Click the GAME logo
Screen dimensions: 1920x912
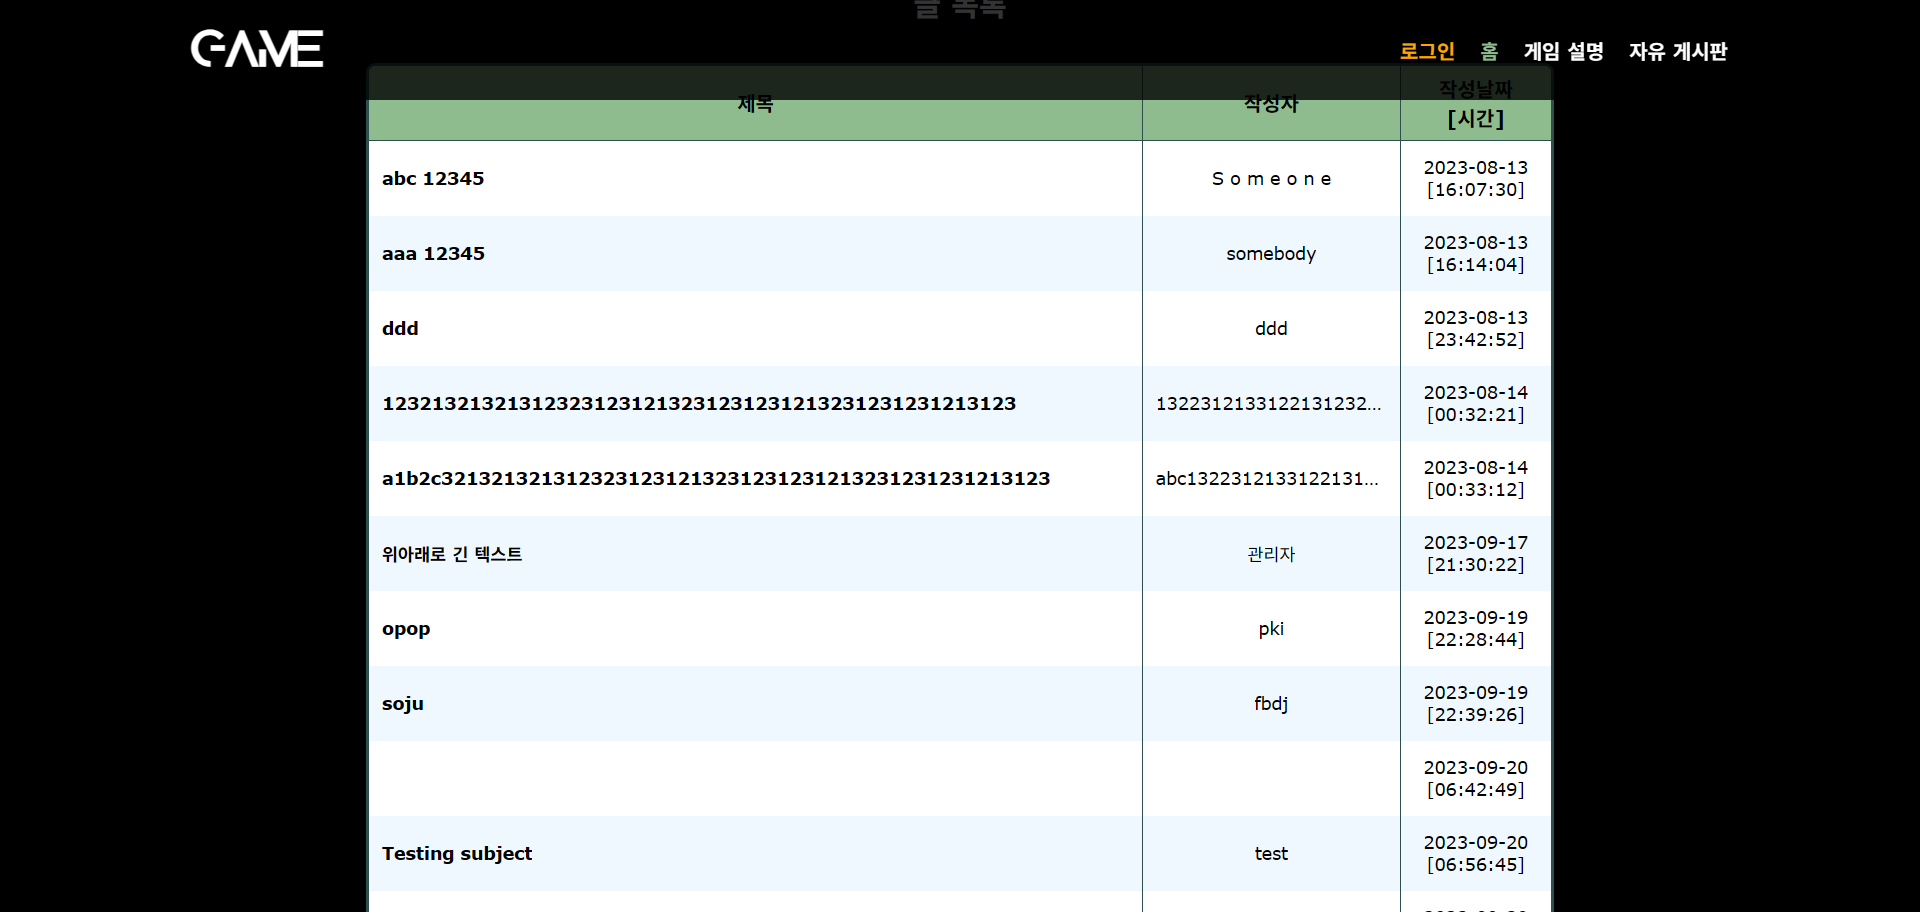(x=257, y=49)
